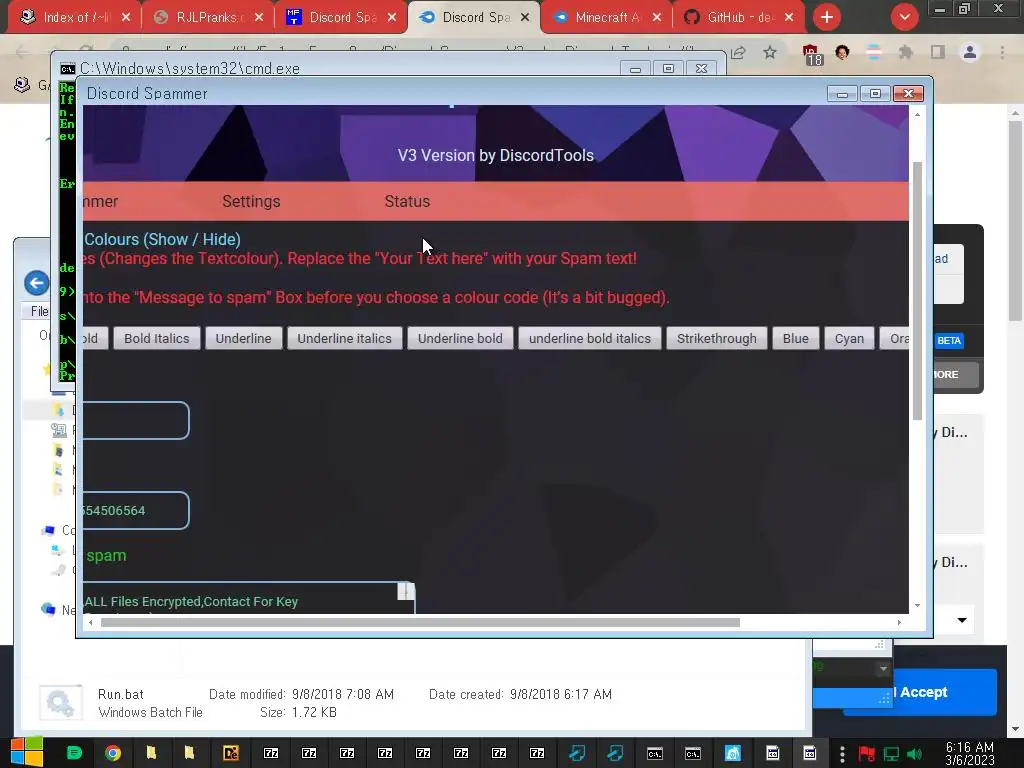
Task: Click message box with ALL Files Encrypted
Action: point(249,598)
